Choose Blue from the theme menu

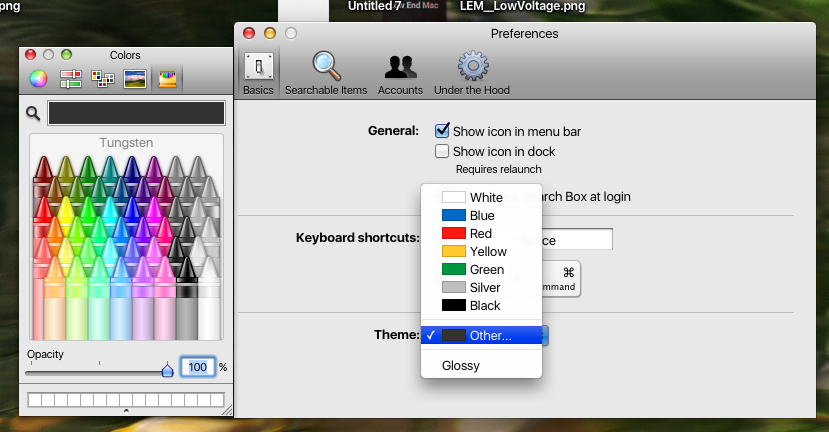(481, 215)
